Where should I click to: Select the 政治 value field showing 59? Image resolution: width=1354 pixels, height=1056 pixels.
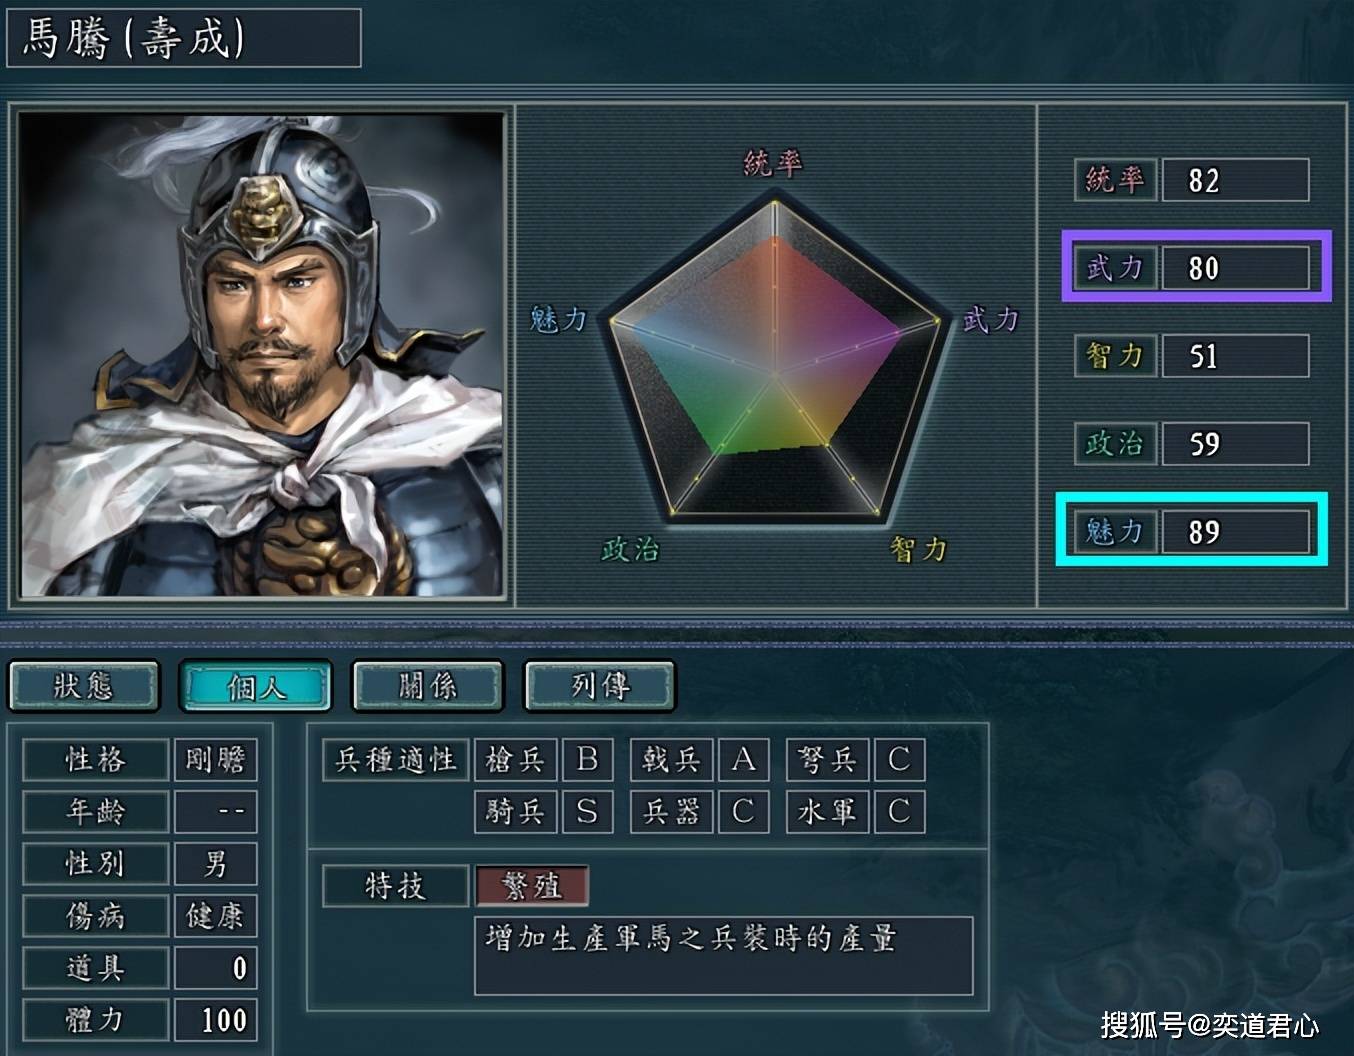(1235, 444)
